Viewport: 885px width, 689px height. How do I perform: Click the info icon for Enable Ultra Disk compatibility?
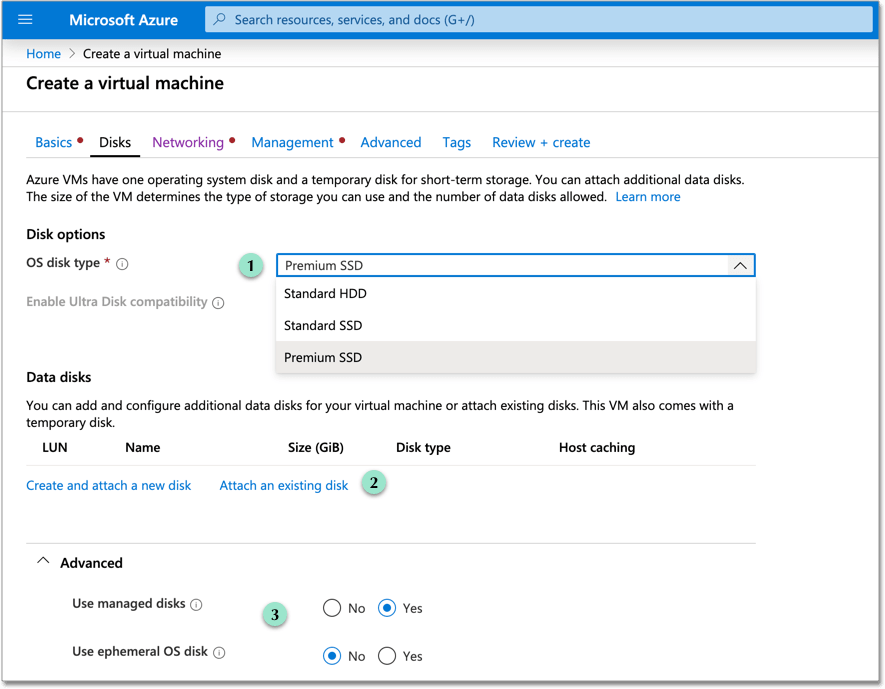click(219, 302)
